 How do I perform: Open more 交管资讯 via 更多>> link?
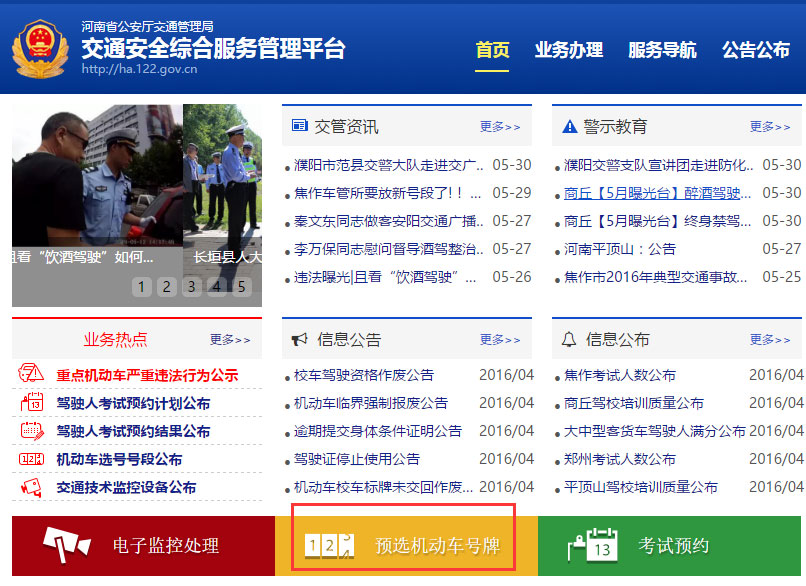tap(500, 126)
